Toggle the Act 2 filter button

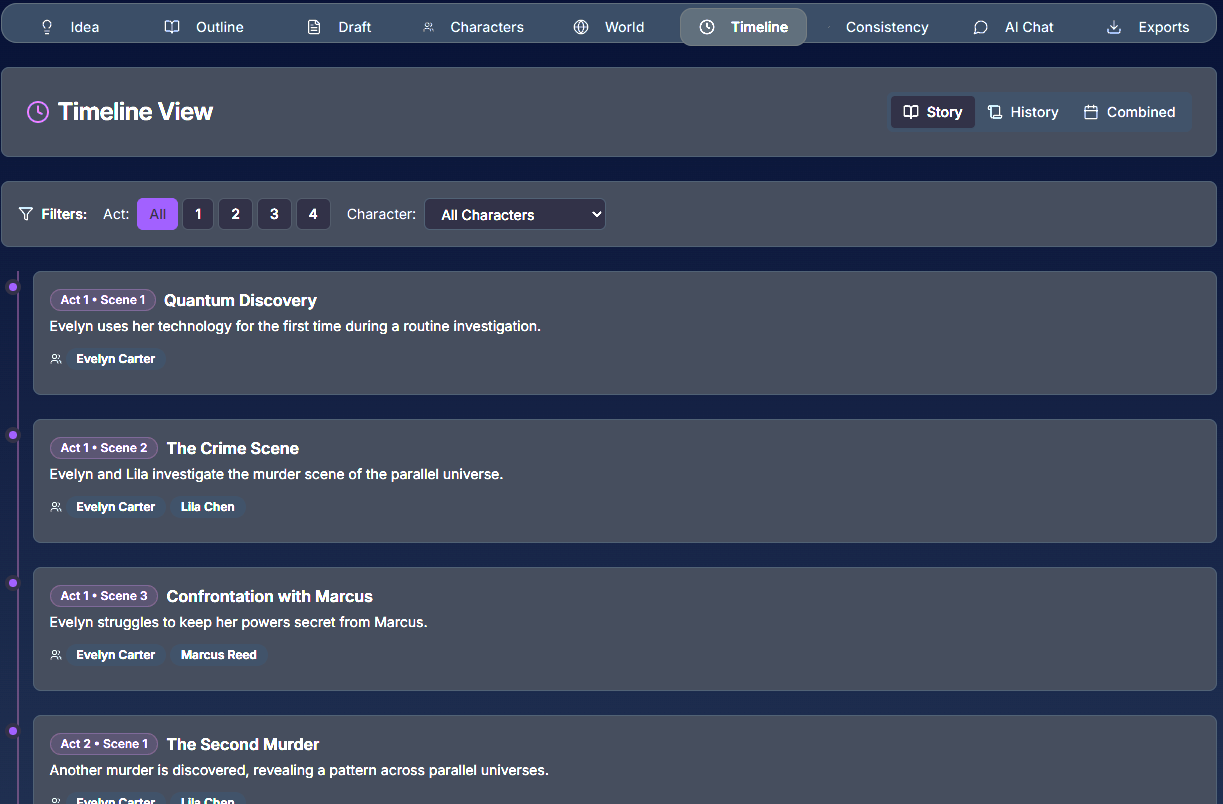tap(235, 213)
